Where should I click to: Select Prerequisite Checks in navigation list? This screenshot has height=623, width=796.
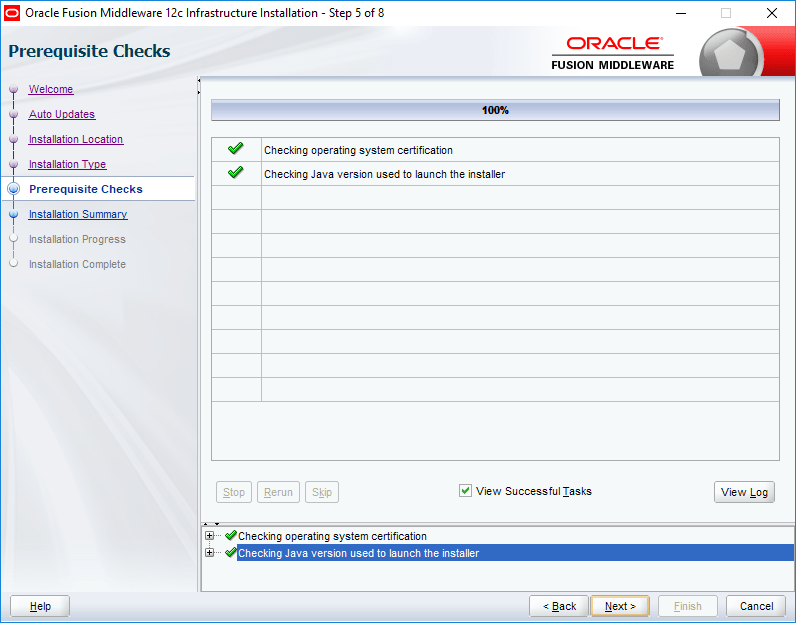point(86,189)
